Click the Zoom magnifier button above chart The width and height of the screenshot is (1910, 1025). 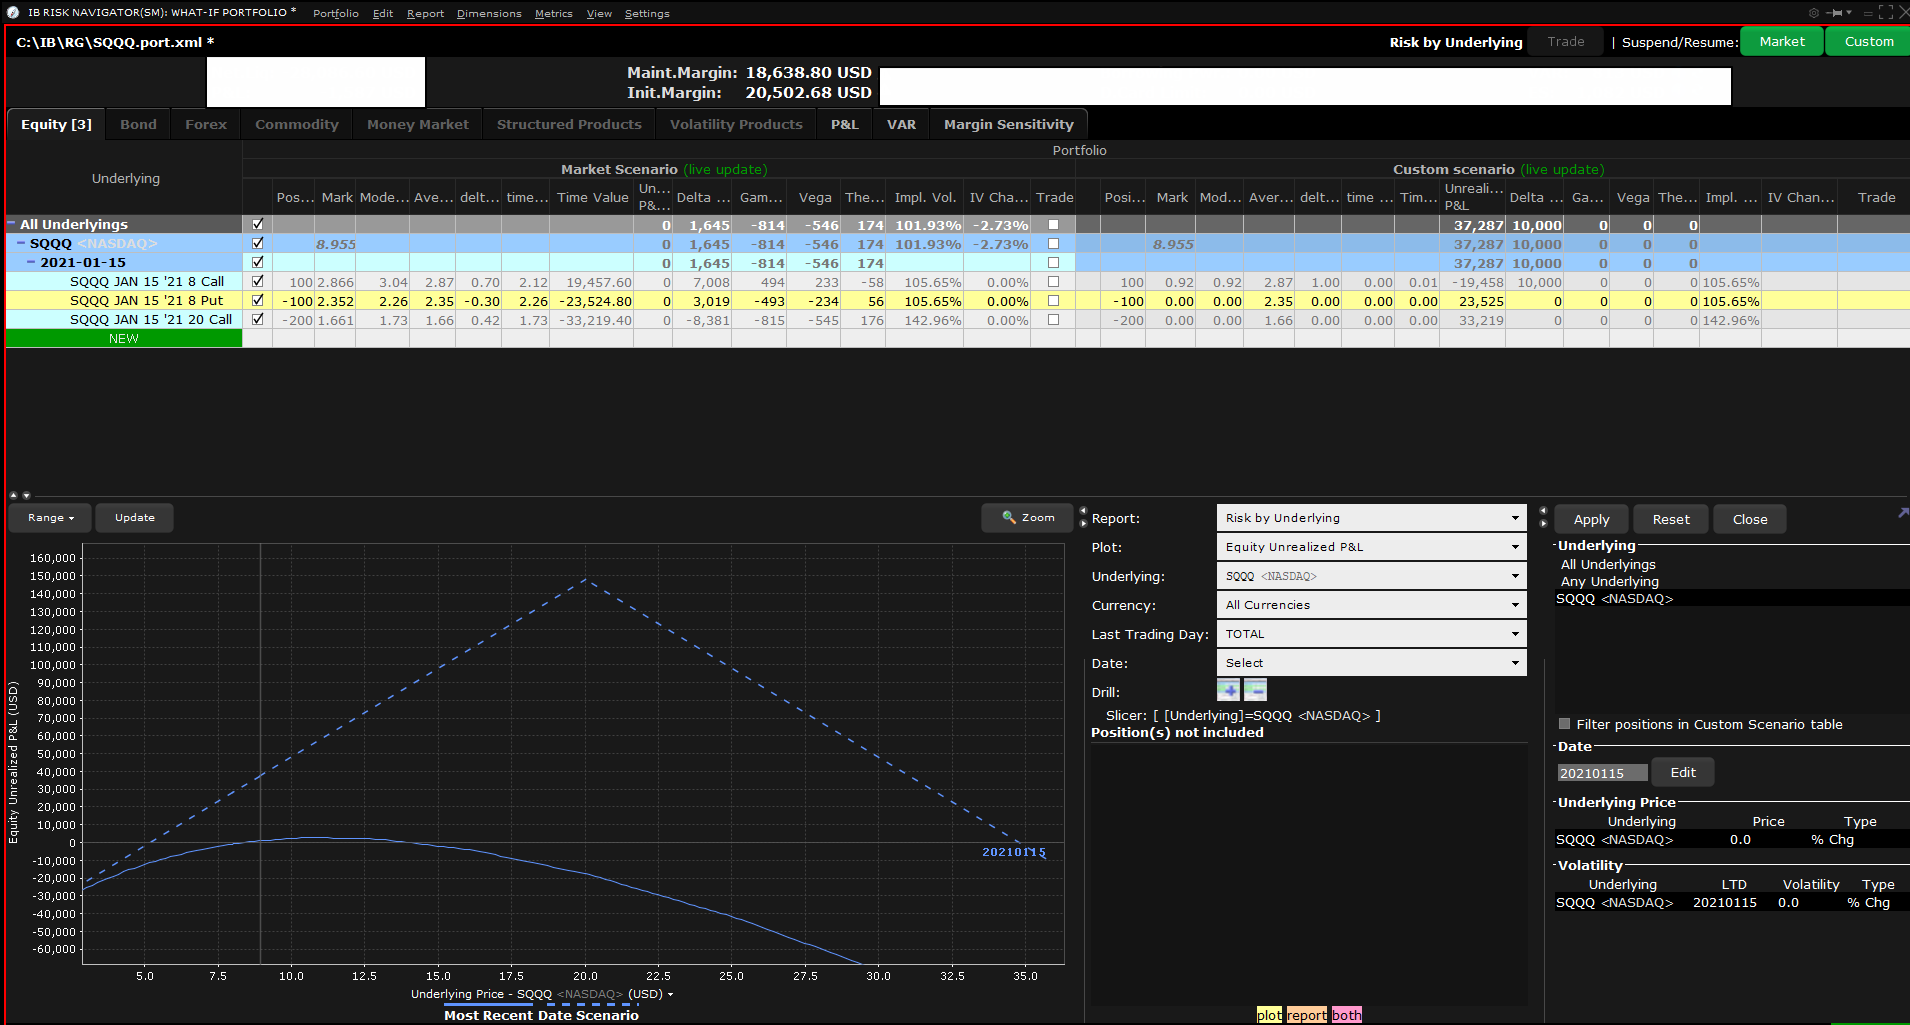point(1028,518)
